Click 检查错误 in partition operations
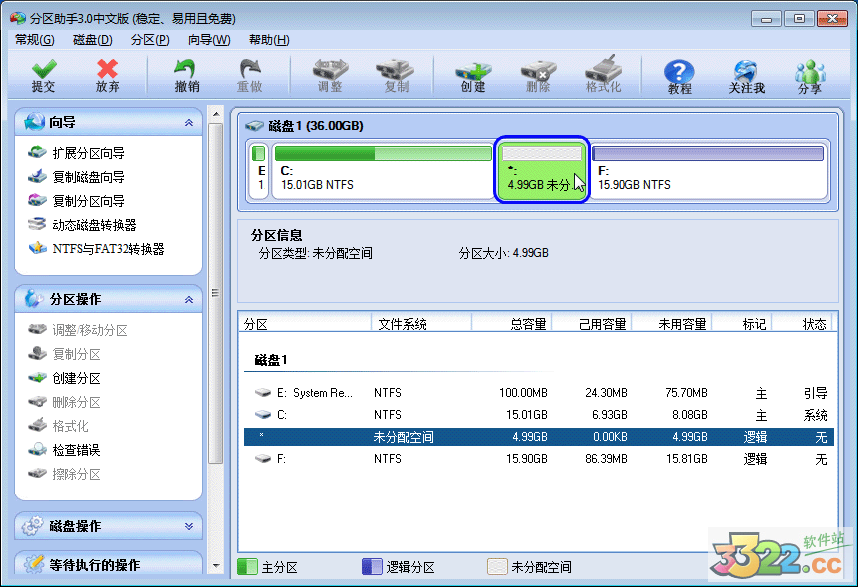This screenshot has width=858, height=587. 76,450
